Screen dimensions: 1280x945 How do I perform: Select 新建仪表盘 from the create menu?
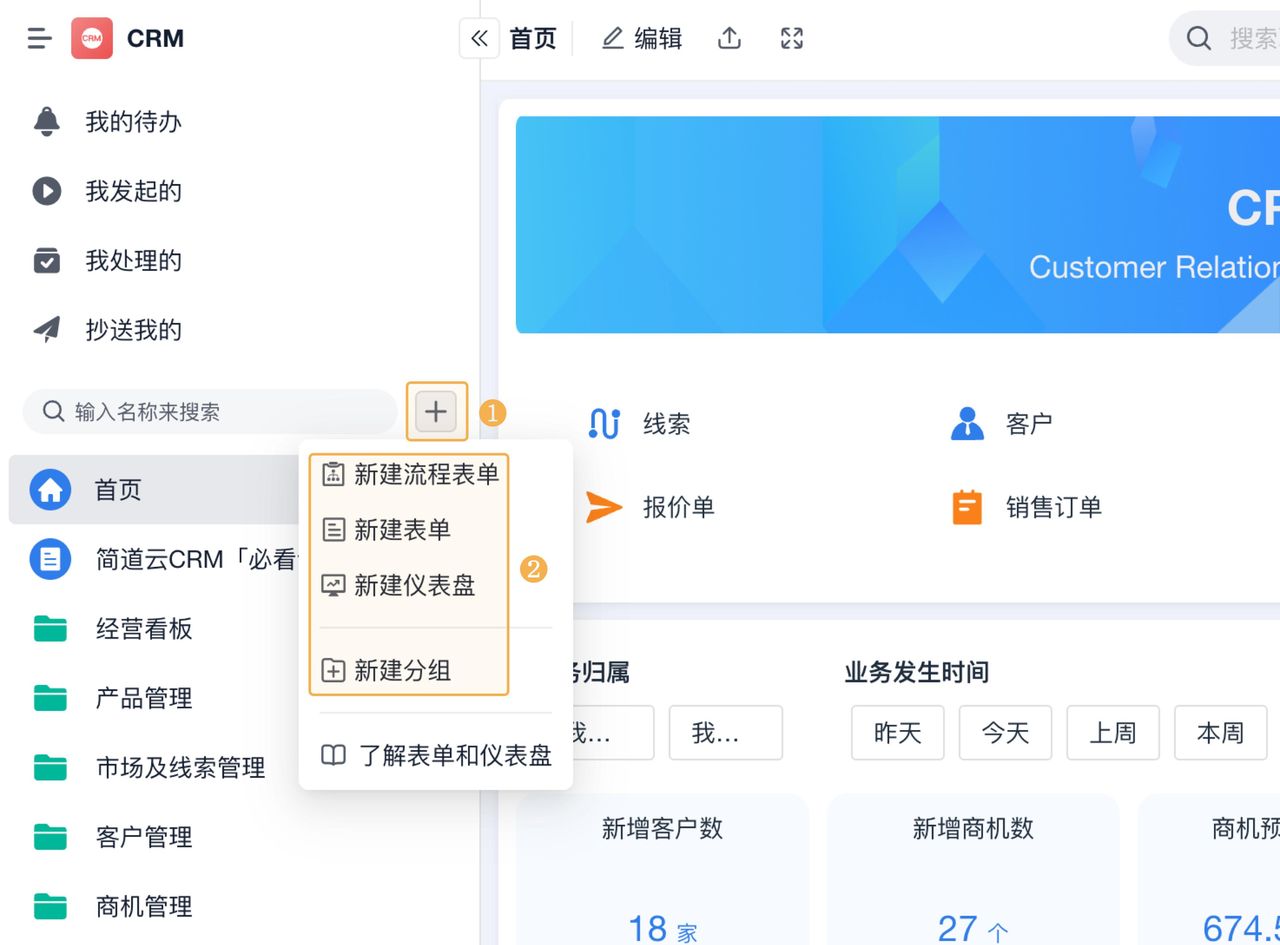413,585
